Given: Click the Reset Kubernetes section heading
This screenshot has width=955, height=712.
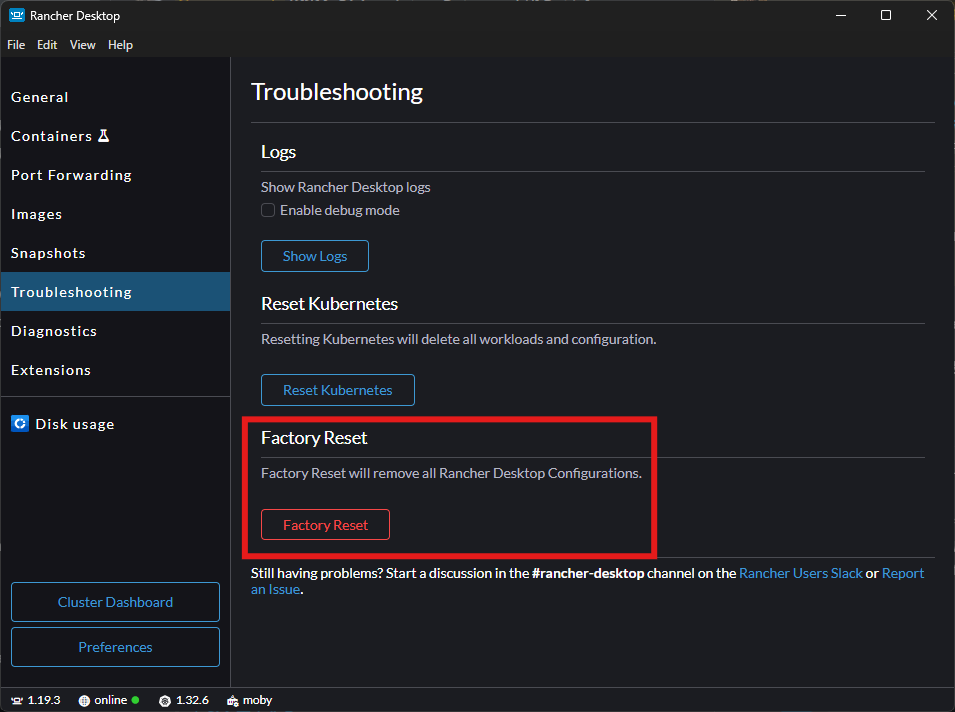Looking at the screenshot, I should click(329, 303).
